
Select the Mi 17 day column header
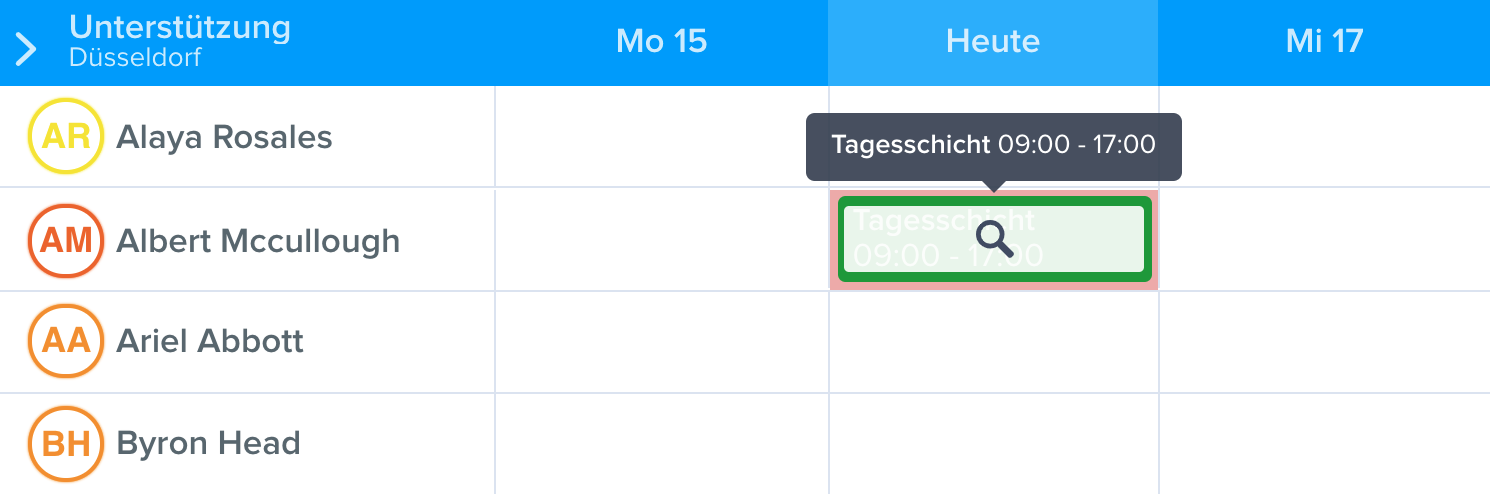point(1324,42)
